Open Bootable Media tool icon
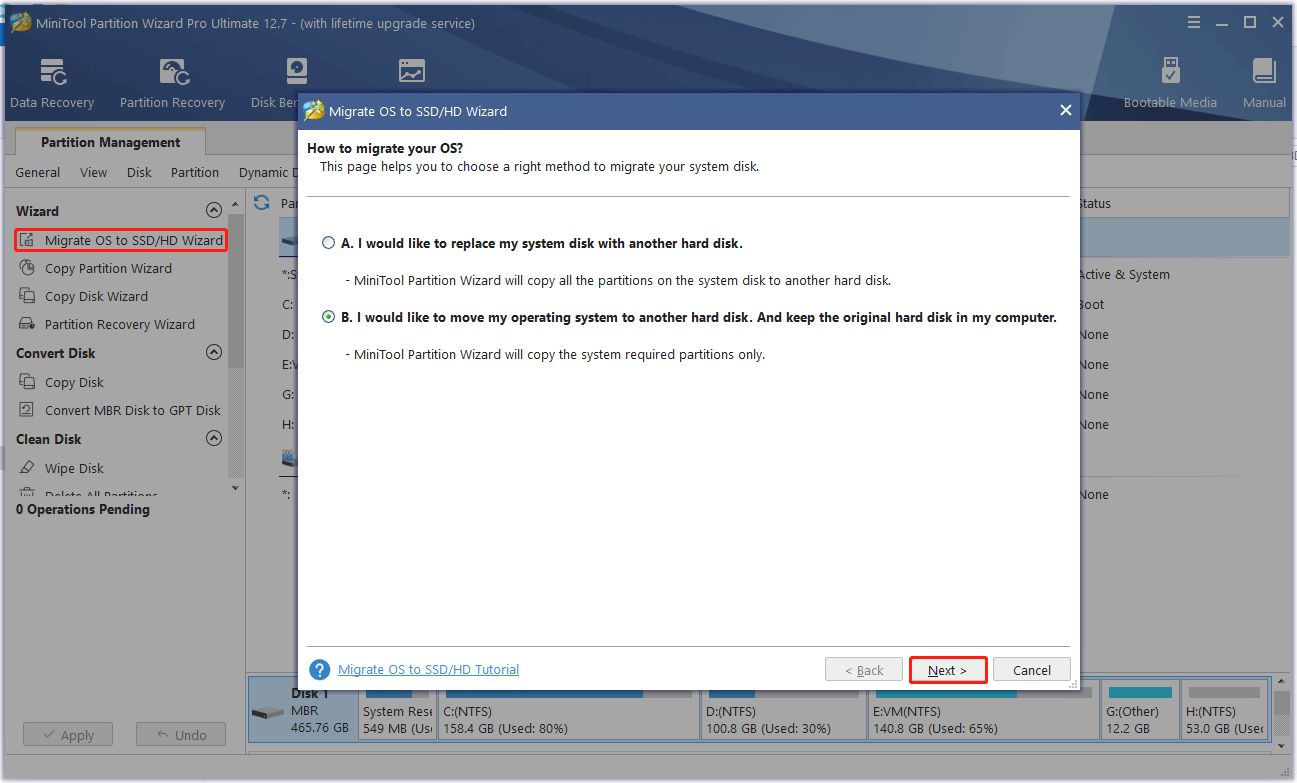 1170,71
